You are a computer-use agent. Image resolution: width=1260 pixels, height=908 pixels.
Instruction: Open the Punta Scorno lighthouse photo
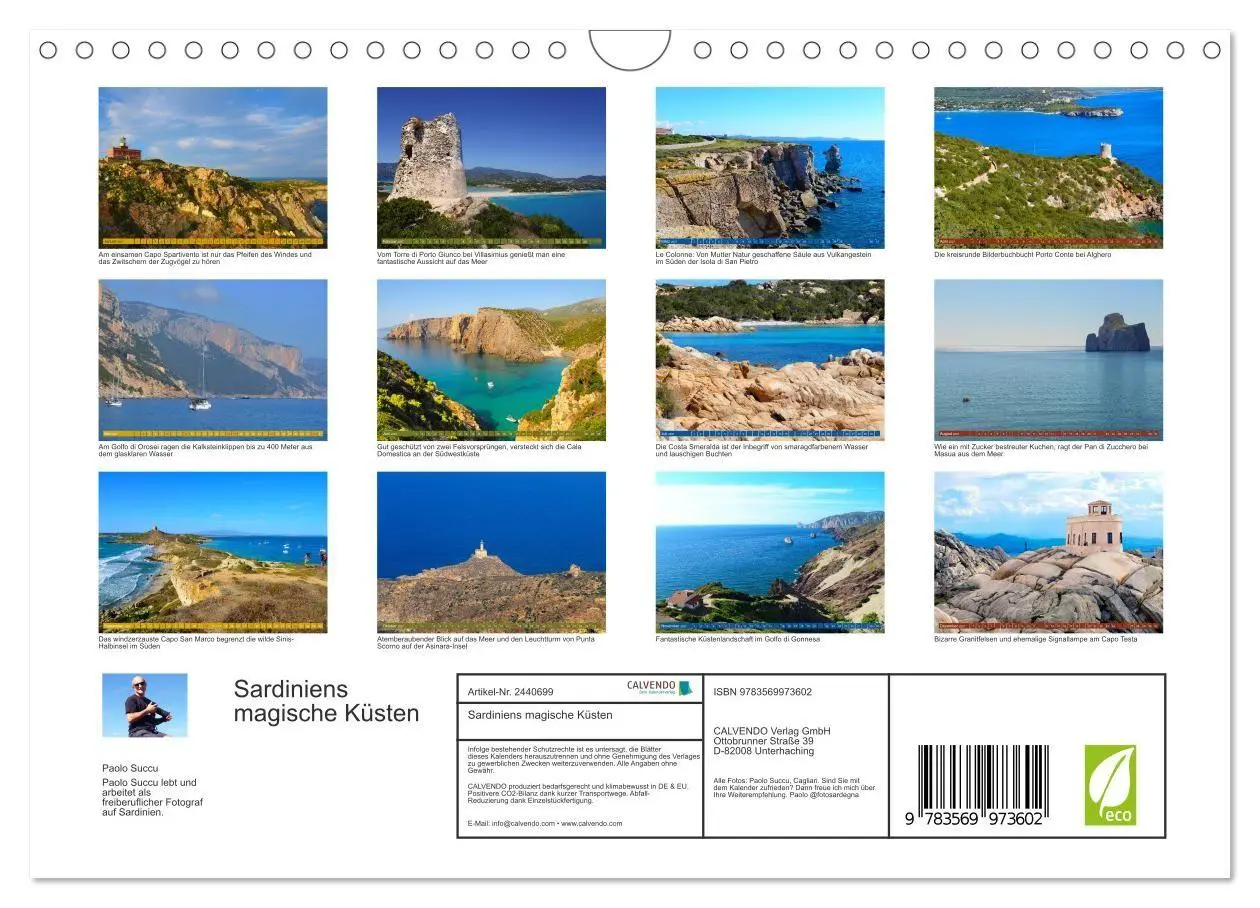(x=491, y=552)
